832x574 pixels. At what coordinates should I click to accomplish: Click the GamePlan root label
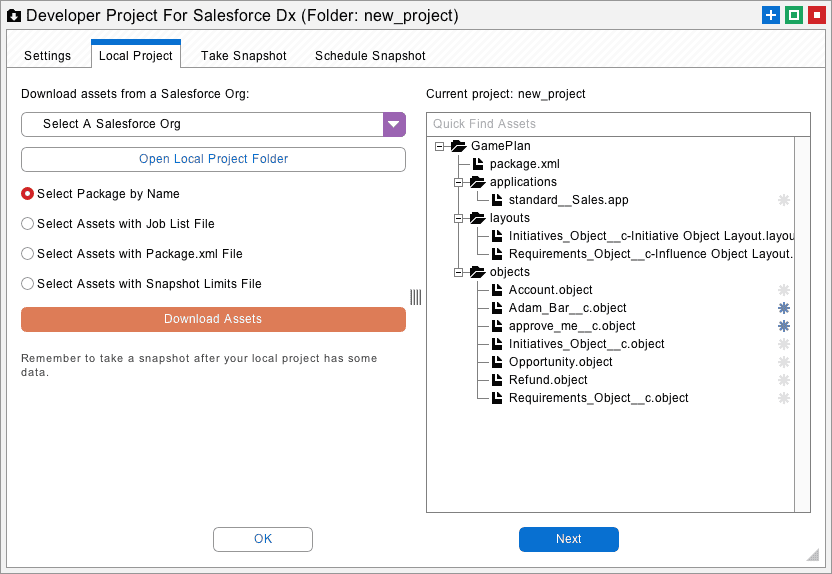(x=500, y=146)
